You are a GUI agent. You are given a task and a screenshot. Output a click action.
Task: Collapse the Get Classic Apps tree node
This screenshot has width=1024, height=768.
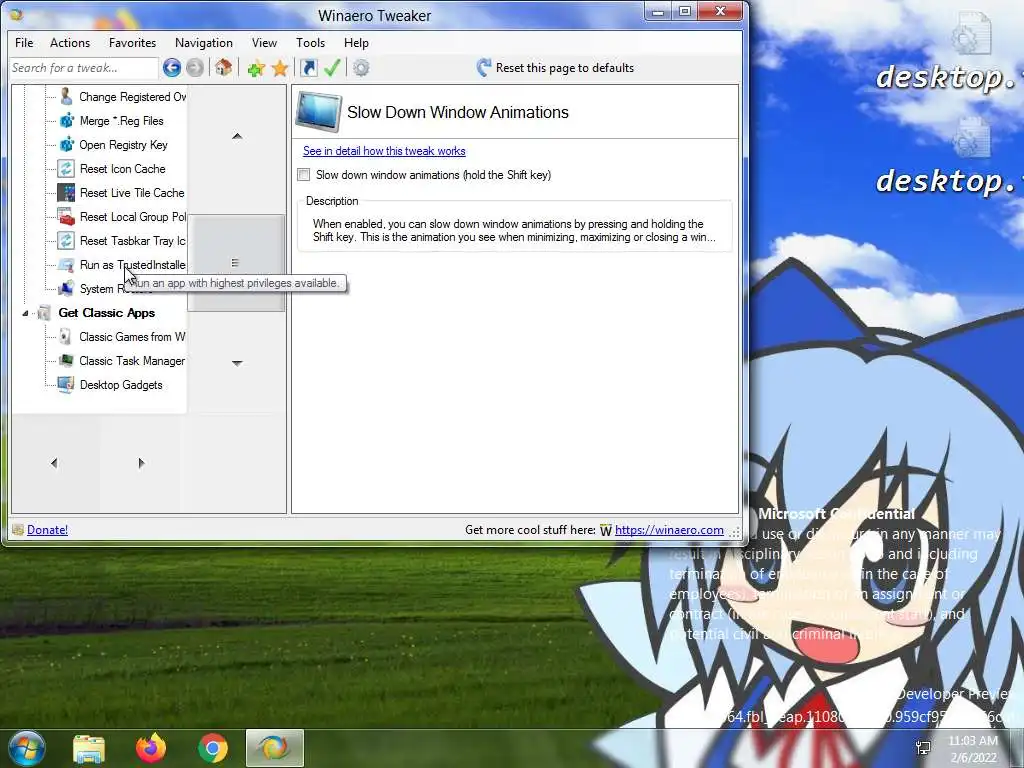click(25, 313)
